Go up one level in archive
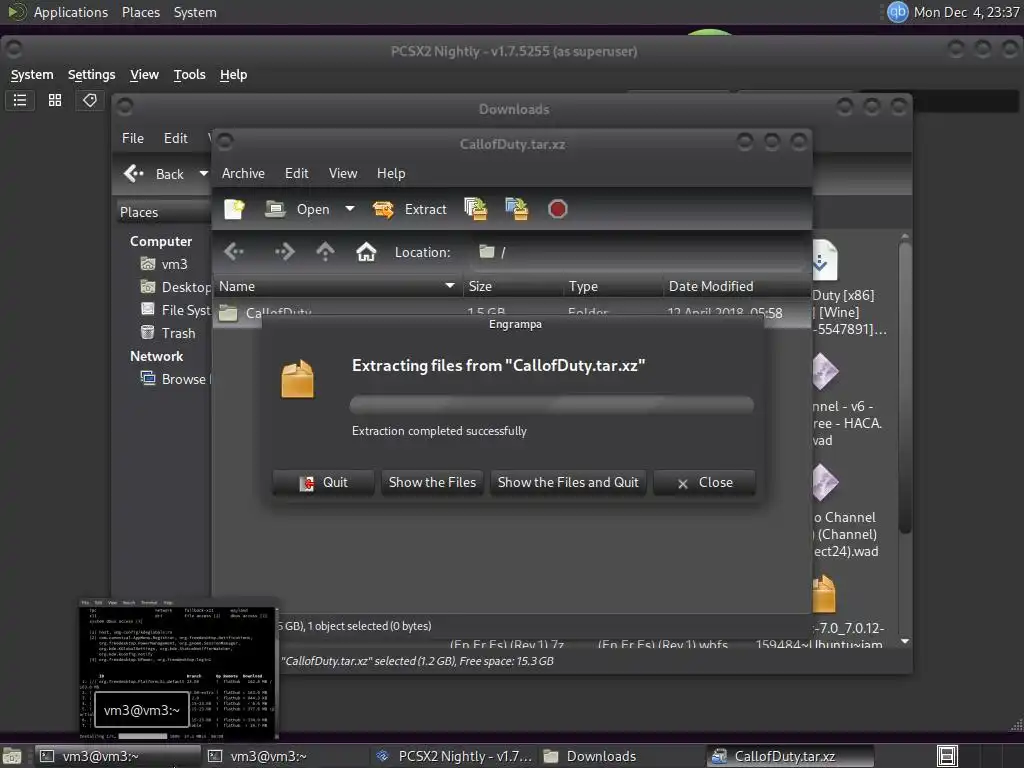 [x=325, y=251]
